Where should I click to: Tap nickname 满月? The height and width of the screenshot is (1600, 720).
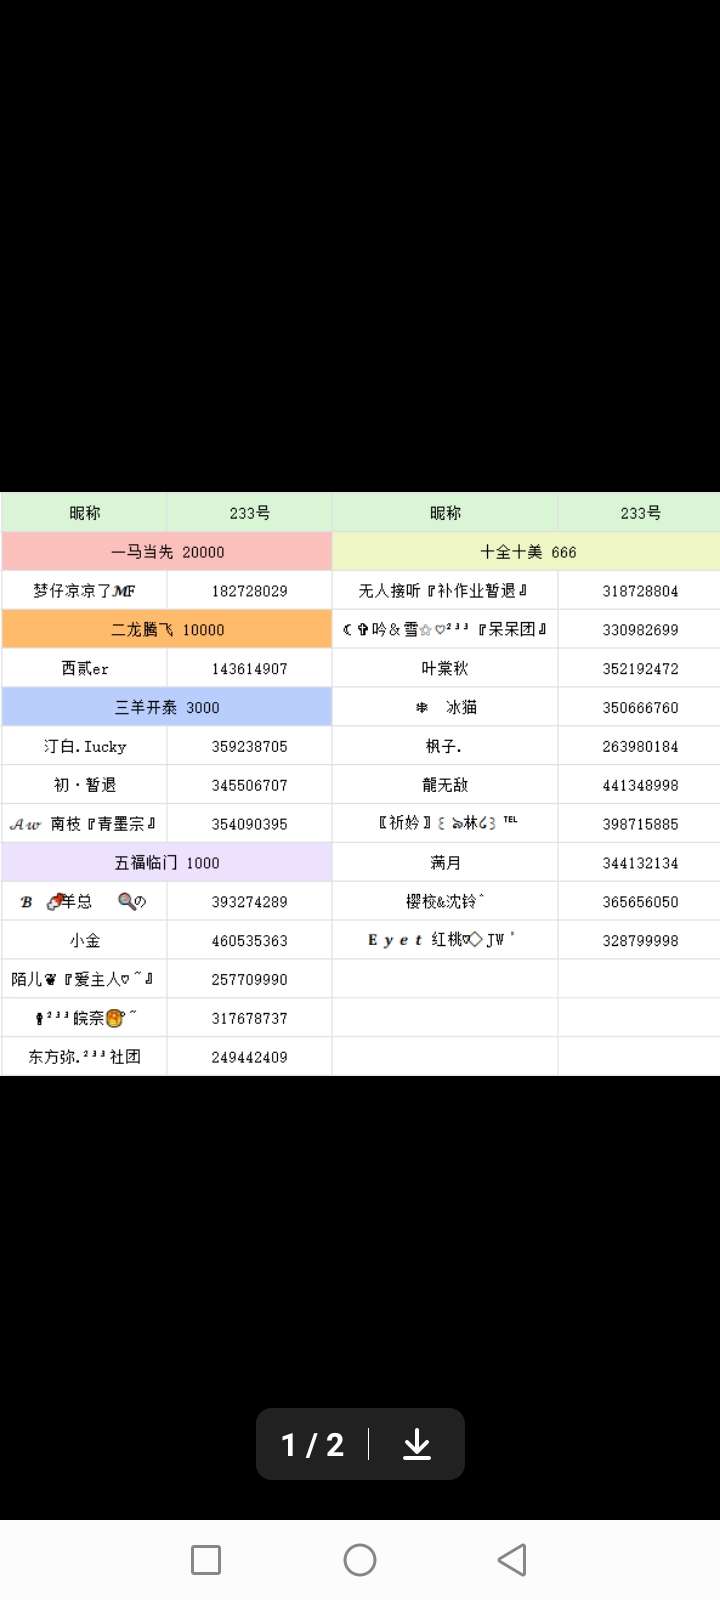(x=445, y=863)
